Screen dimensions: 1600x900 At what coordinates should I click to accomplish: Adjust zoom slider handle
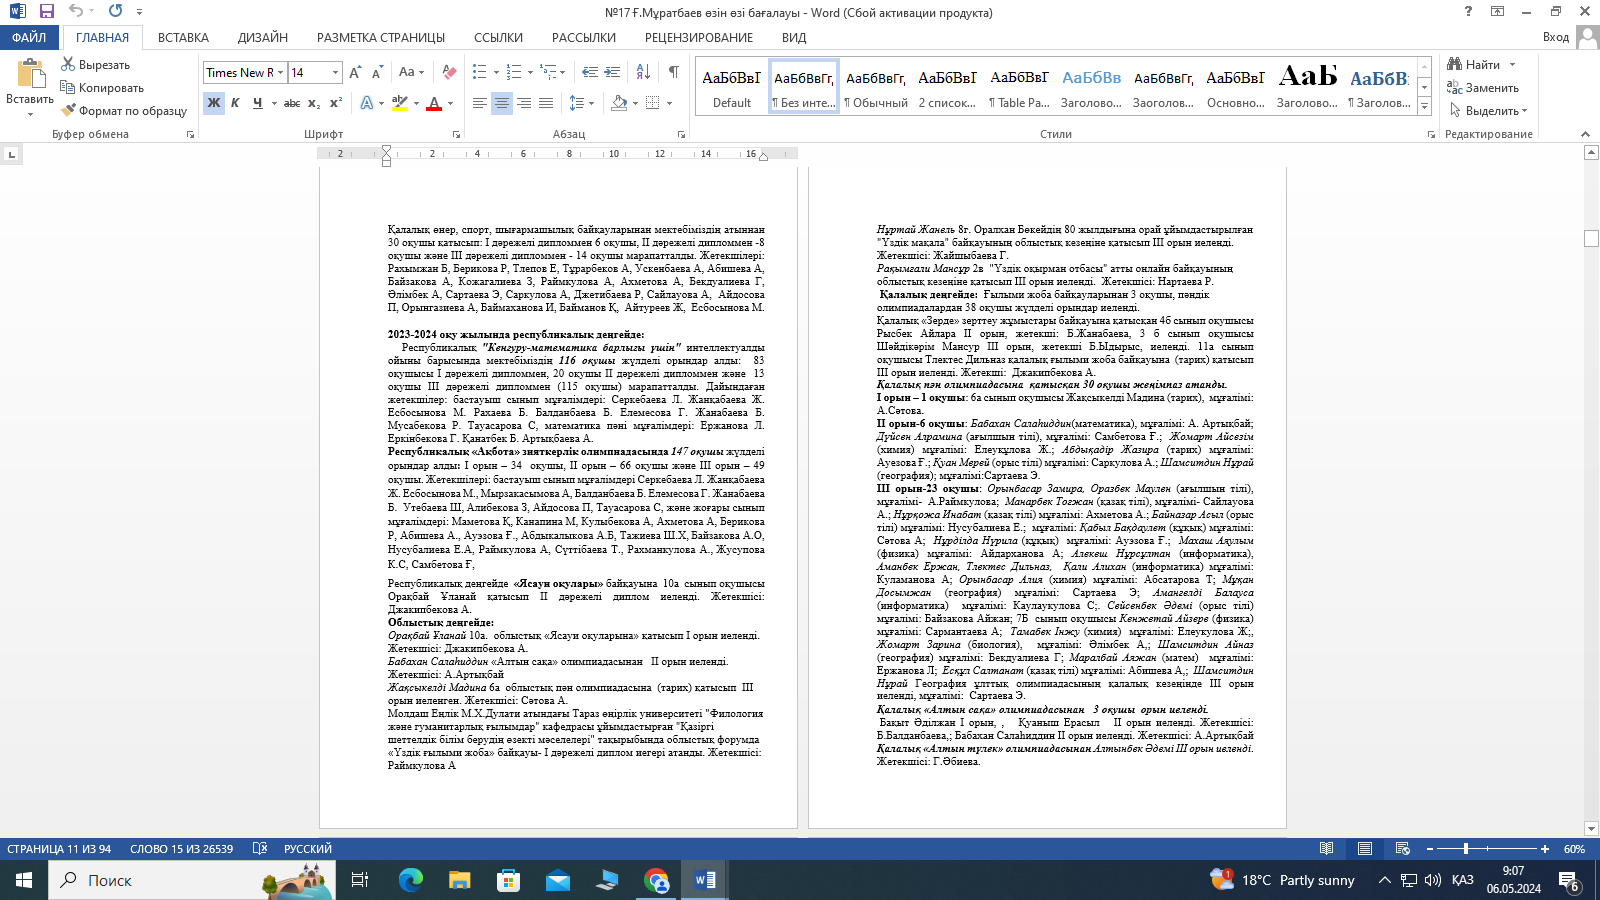(1466, 848)
